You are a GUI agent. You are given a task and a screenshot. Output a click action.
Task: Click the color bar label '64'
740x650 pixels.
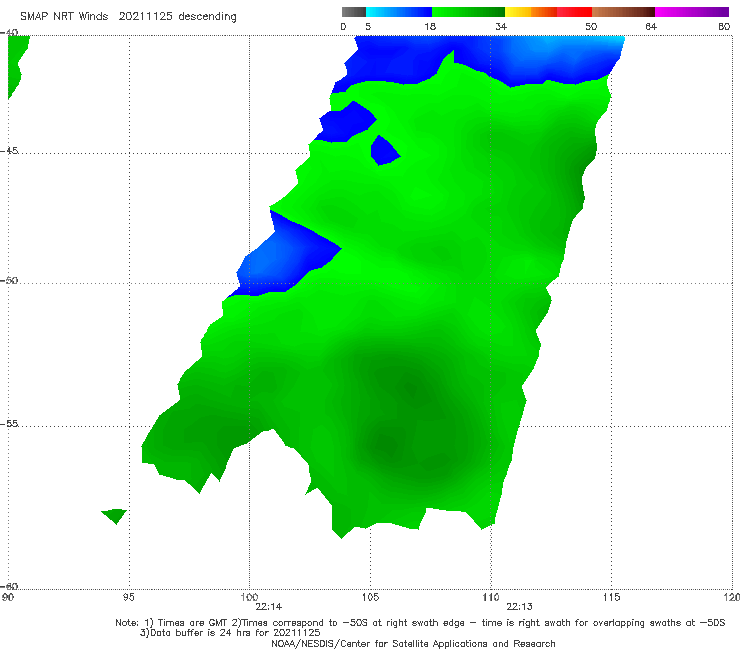click(x=651, y=27)
